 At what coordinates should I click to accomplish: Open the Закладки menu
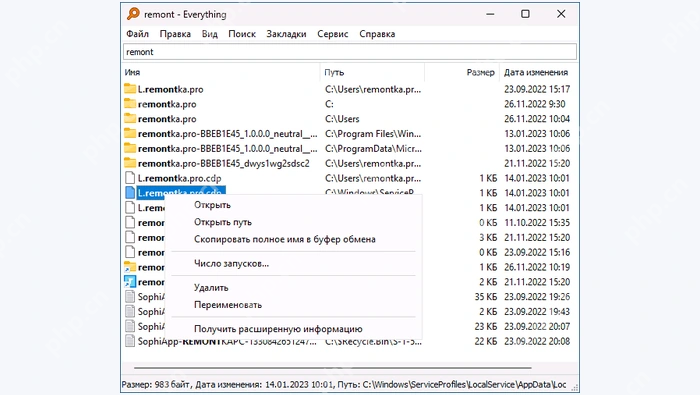[x=286, y=34]
